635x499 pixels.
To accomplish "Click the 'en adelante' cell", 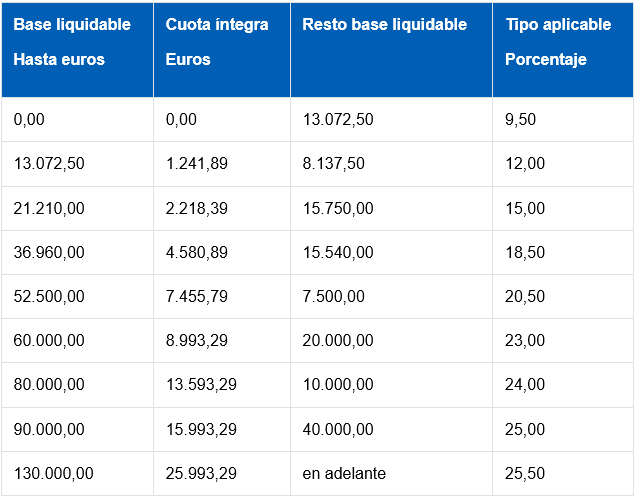I will [x=344, y=472].
